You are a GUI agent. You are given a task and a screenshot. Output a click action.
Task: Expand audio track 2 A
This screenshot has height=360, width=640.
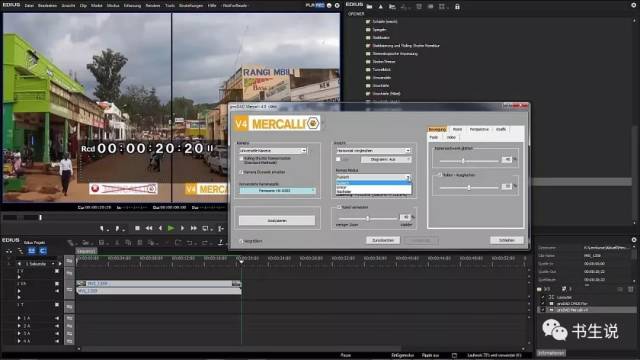[x=19, y=326]
